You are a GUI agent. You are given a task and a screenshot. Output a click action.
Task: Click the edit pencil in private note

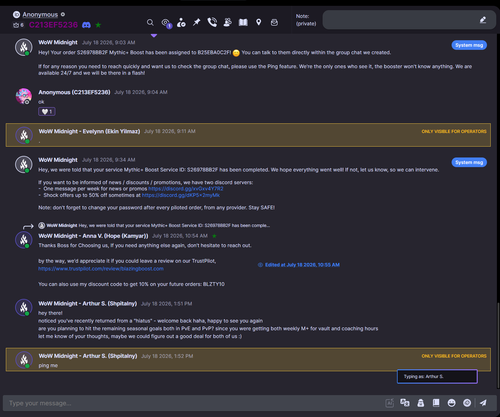[483, 20]
